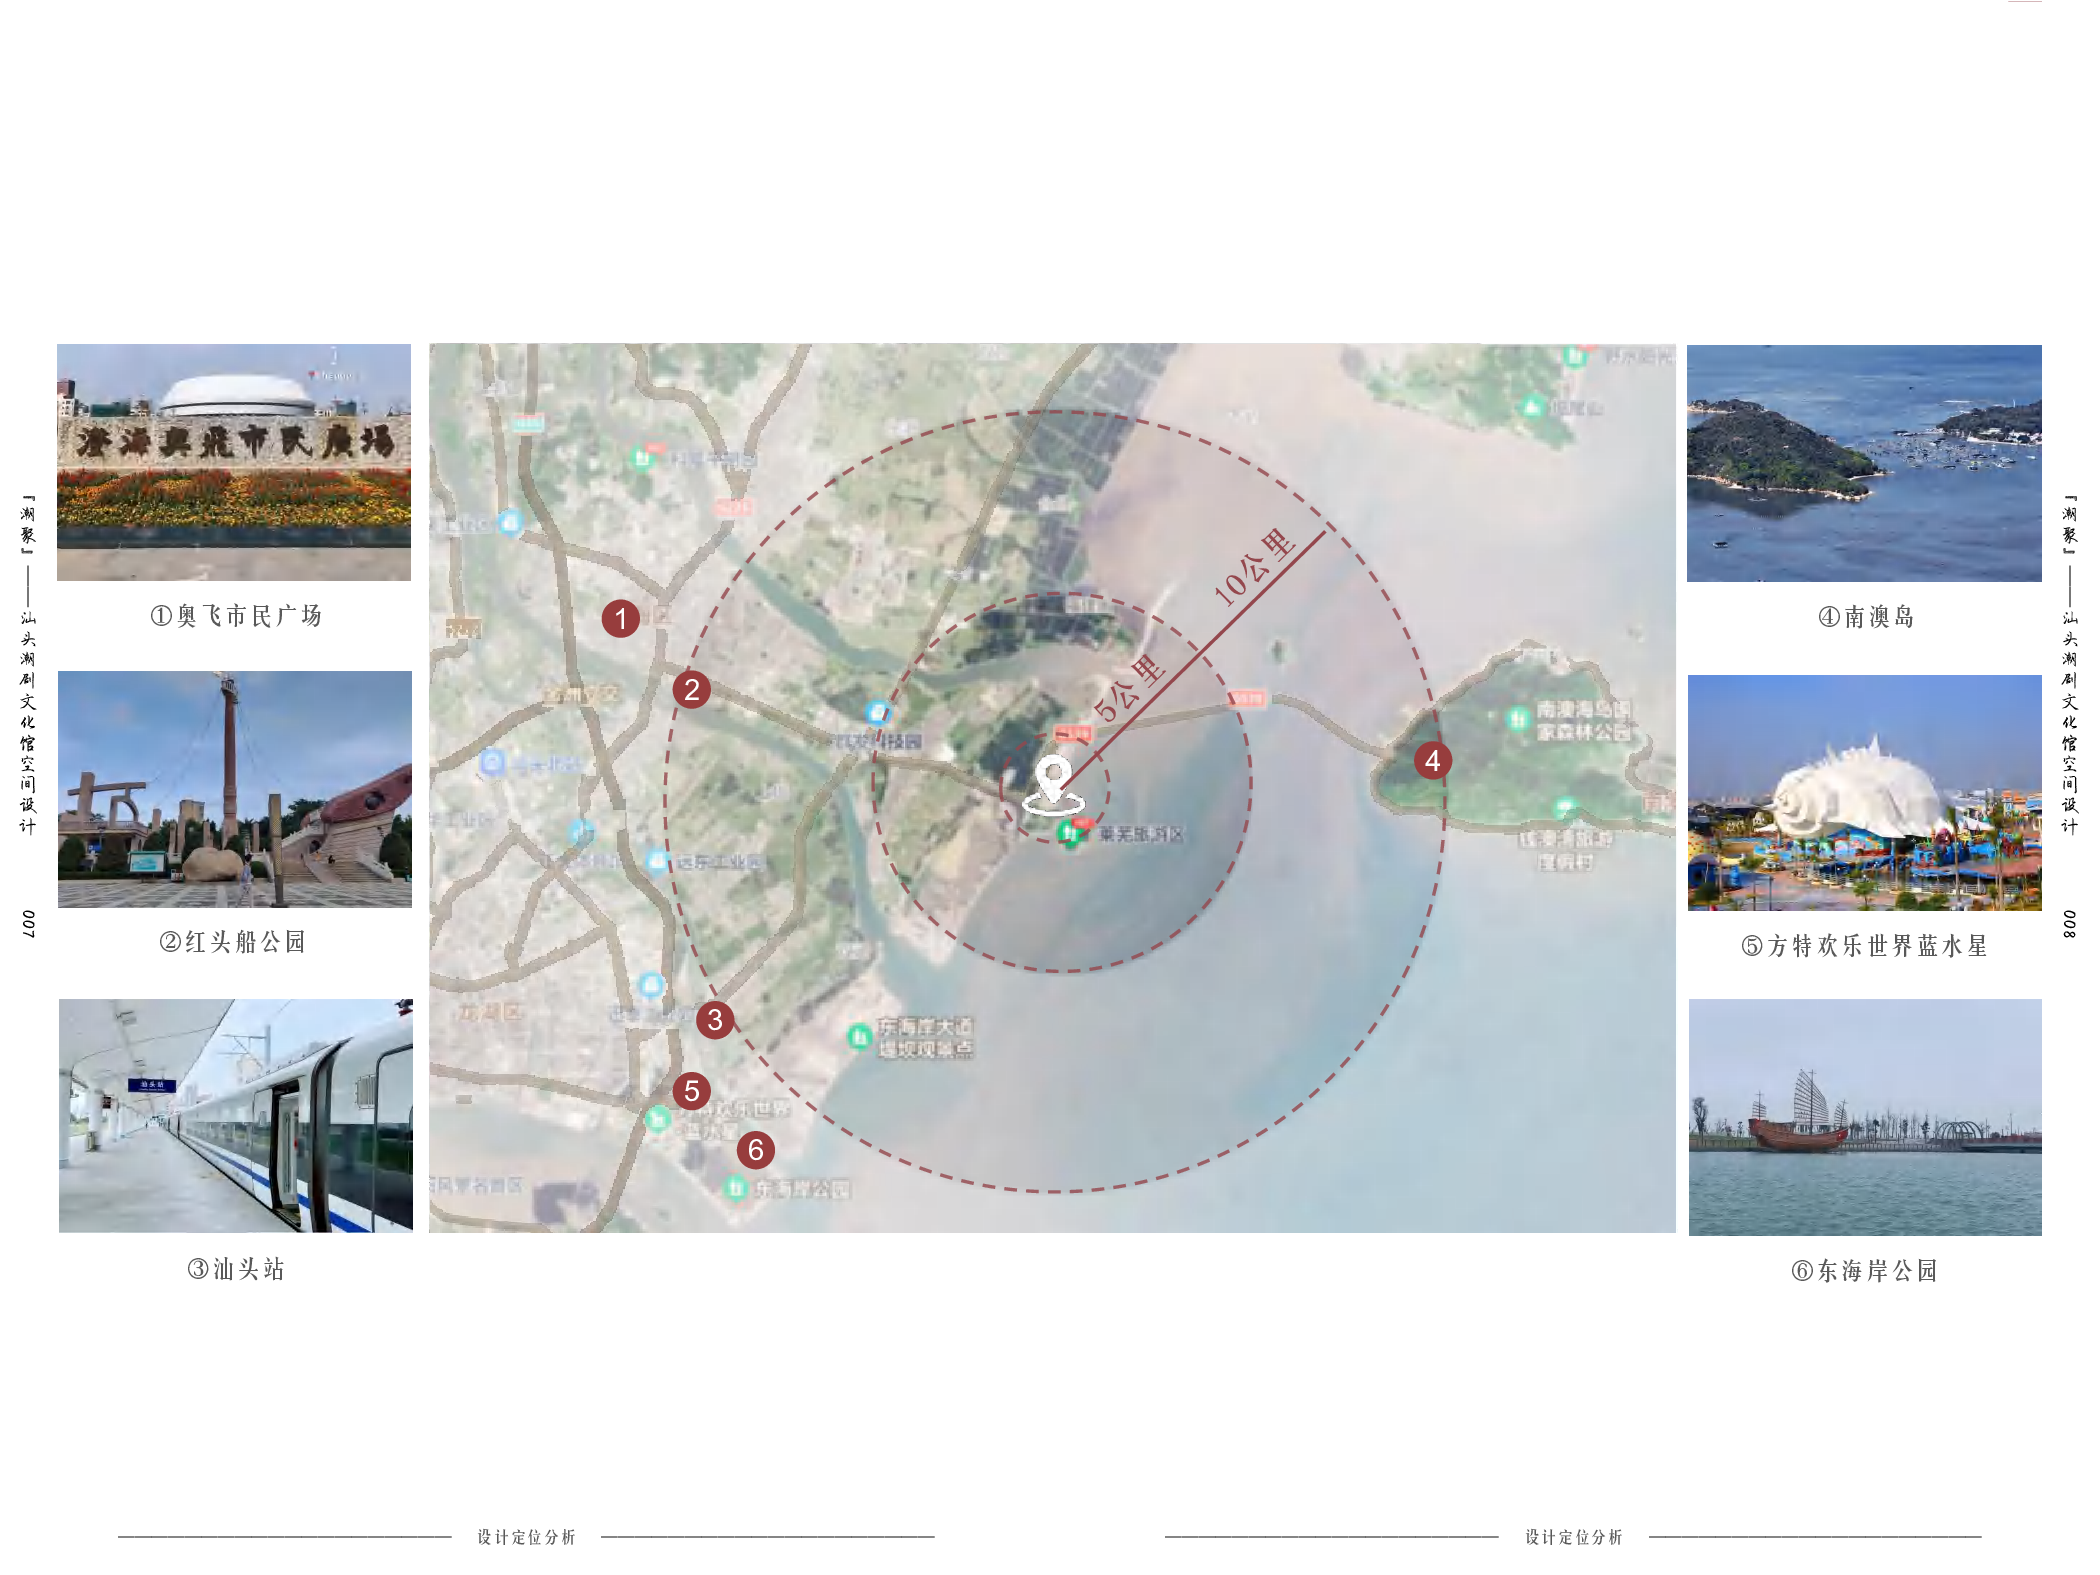The height and width of the screenshot is (1575, 2100).
Task: Click the white location pin at map center
Action: (x=1053, y=780)
